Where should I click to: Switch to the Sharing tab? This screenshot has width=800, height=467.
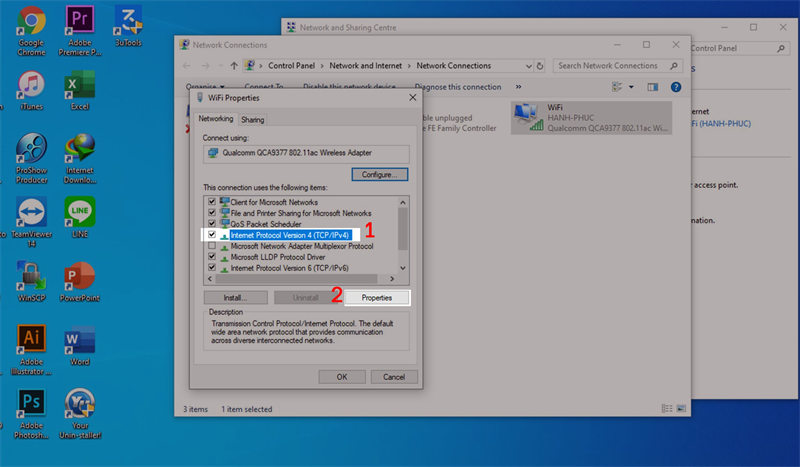253,119
